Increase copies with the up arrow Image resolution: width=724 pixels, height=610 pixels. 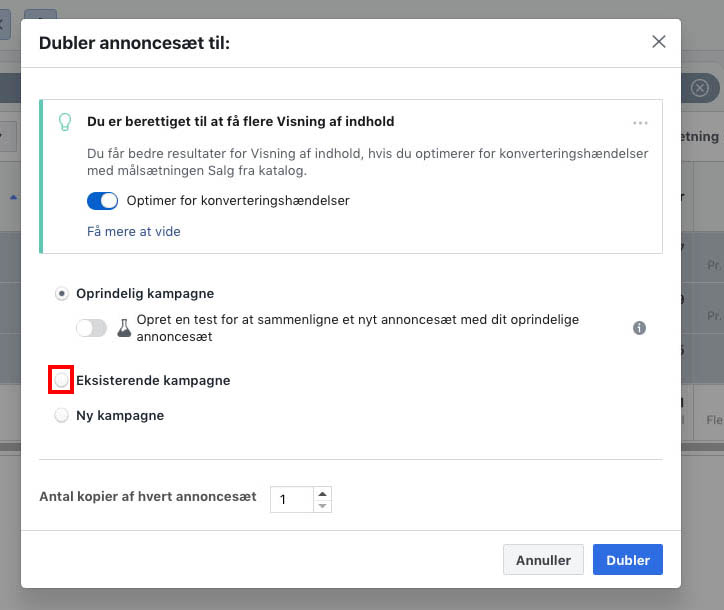pyautogui.click(x=322, y=493)
